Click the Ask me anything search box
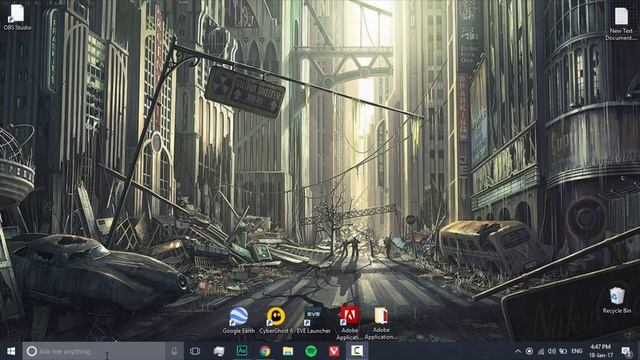640x360 pixels. point(94,351)
